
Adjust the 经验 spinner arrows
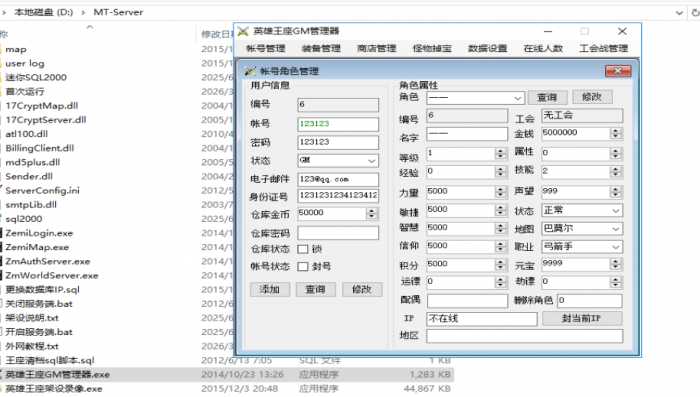500,171
